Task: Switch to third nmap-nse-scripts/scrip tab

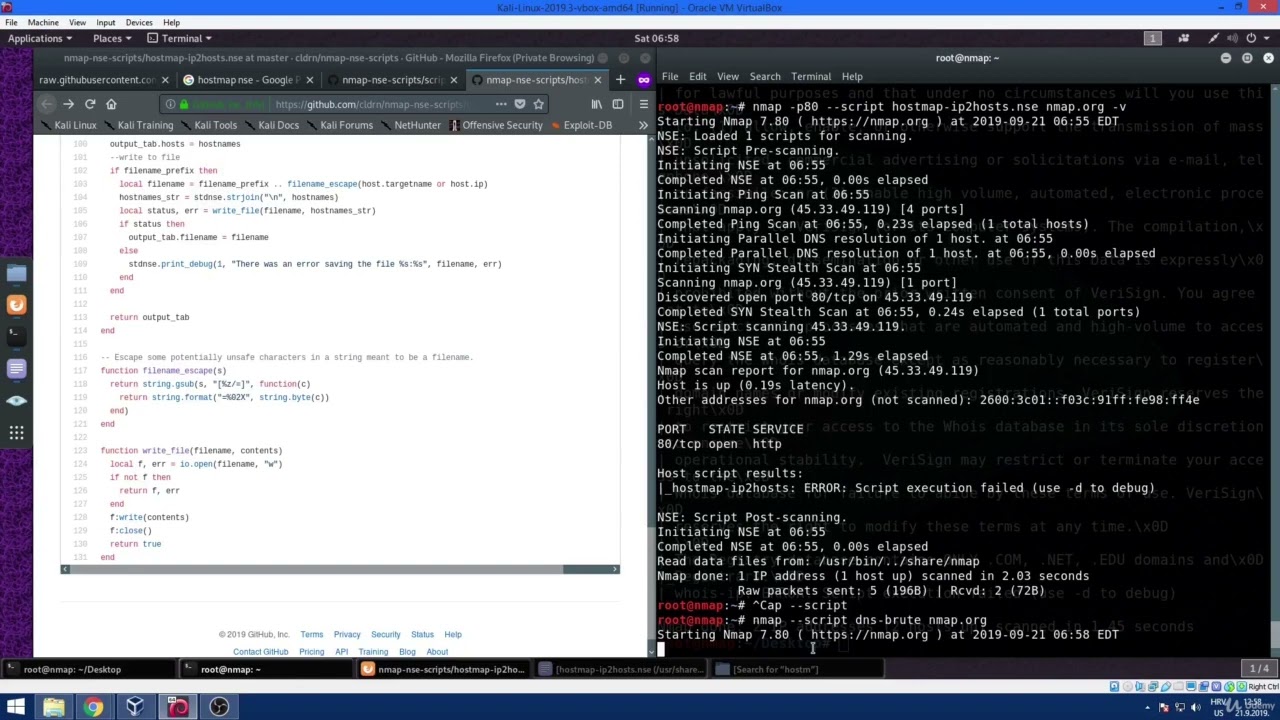Action: (391, 80)
